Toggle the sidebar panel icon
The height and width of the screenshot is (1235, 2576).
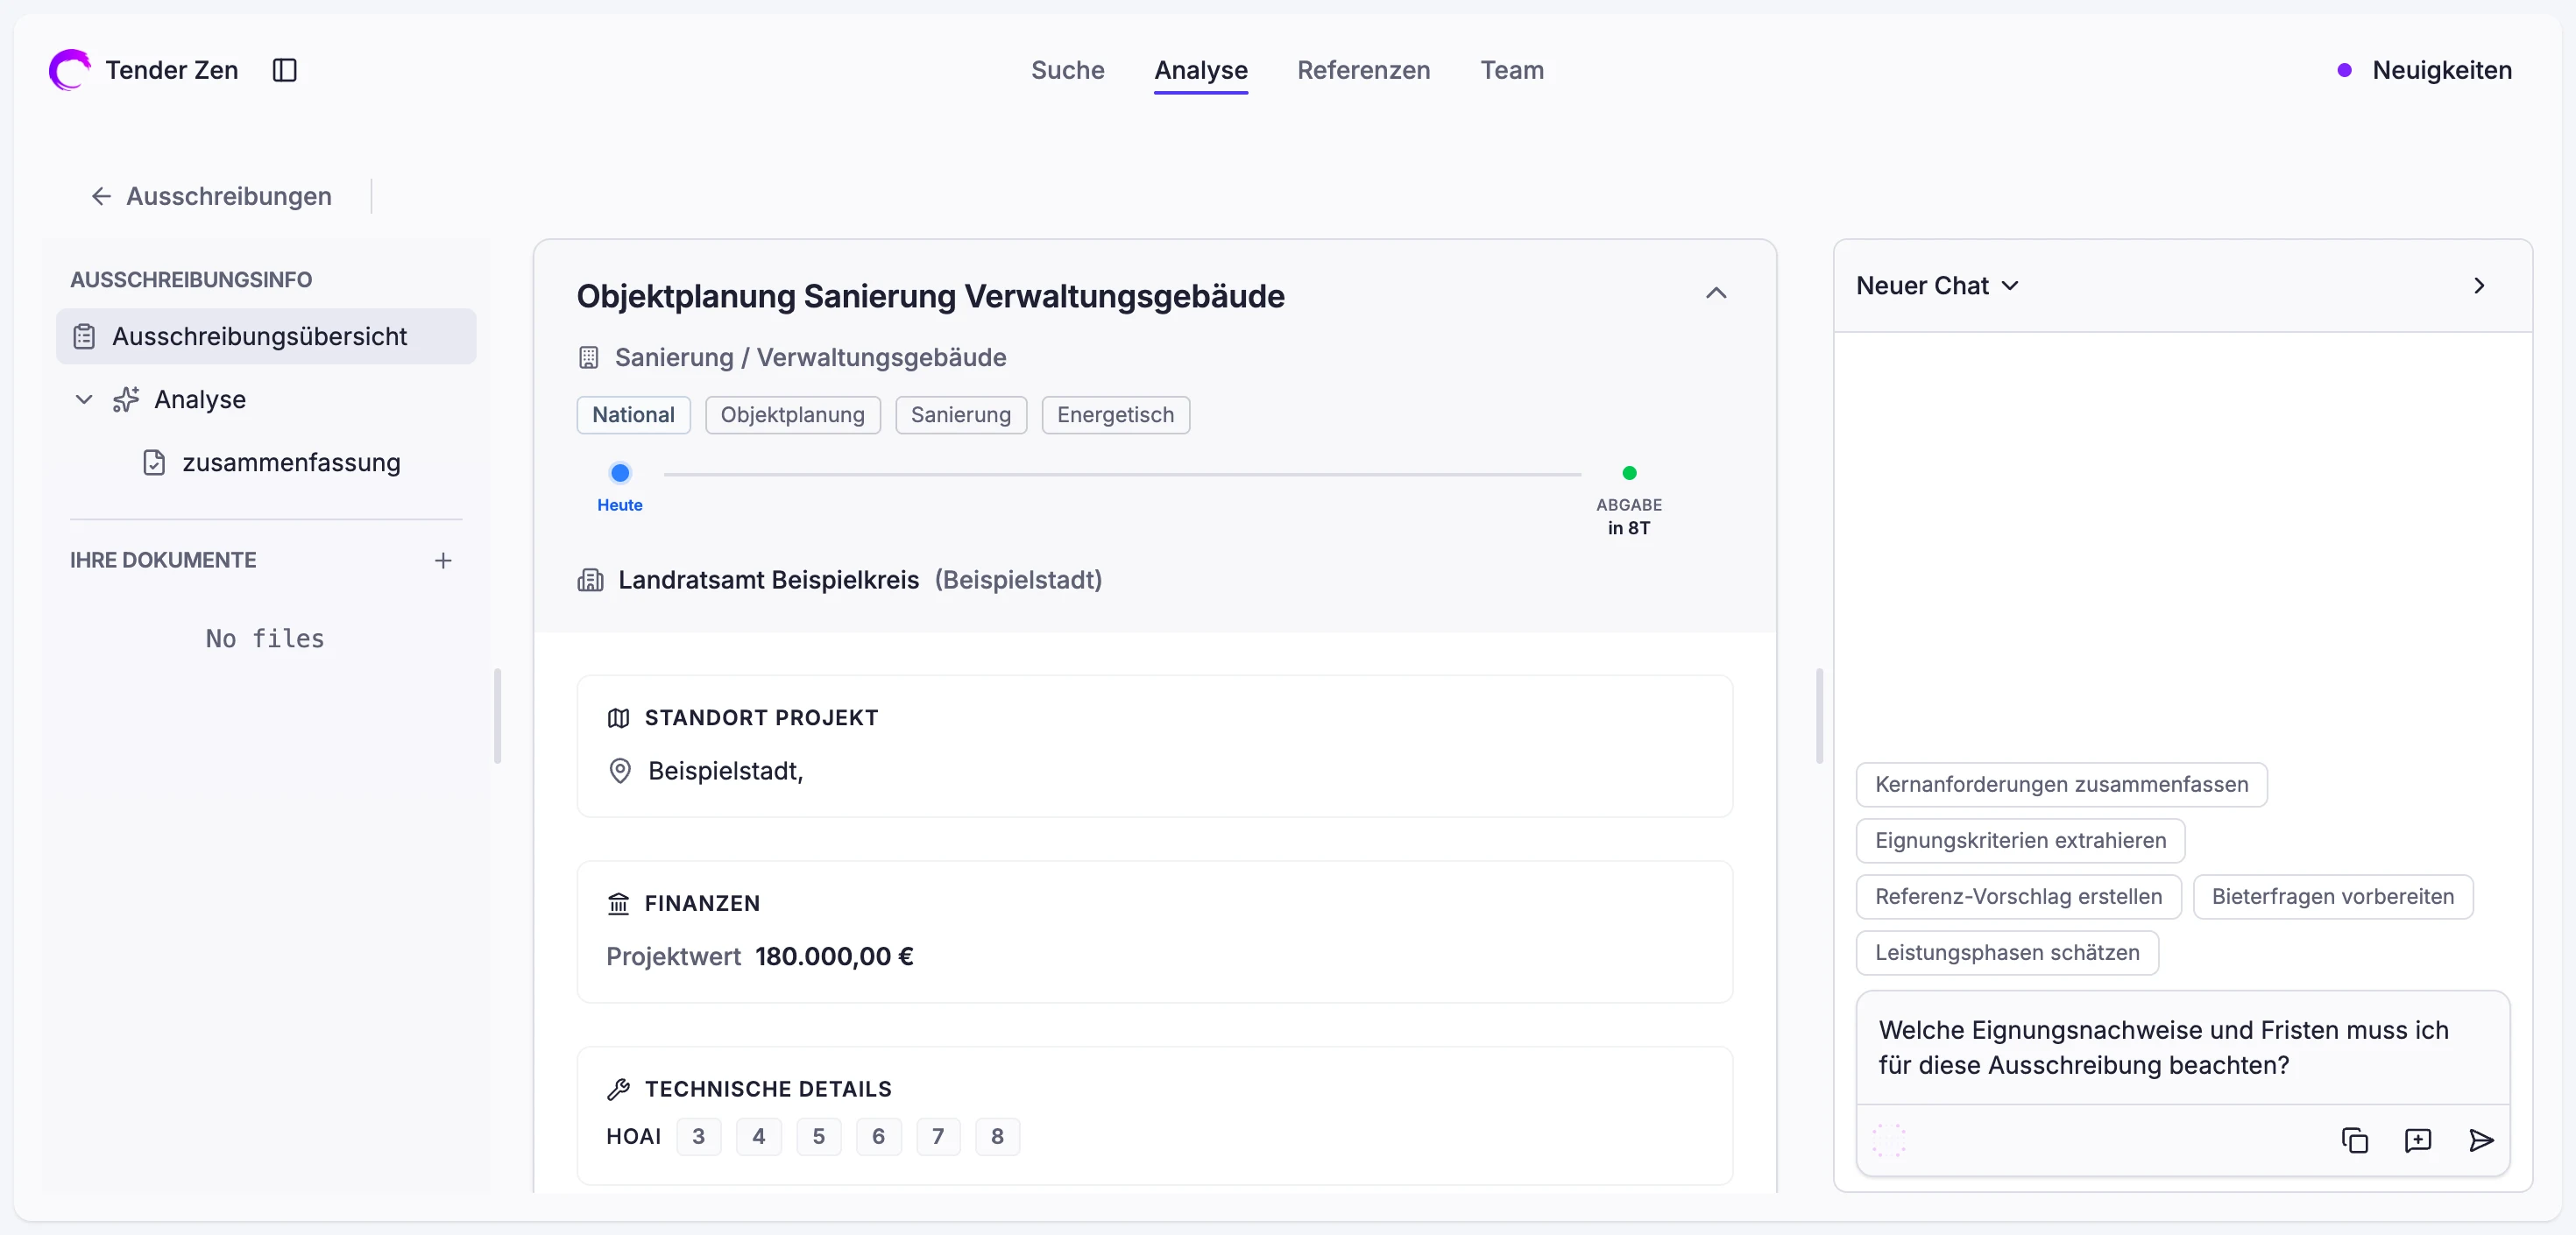pos(285,70)
